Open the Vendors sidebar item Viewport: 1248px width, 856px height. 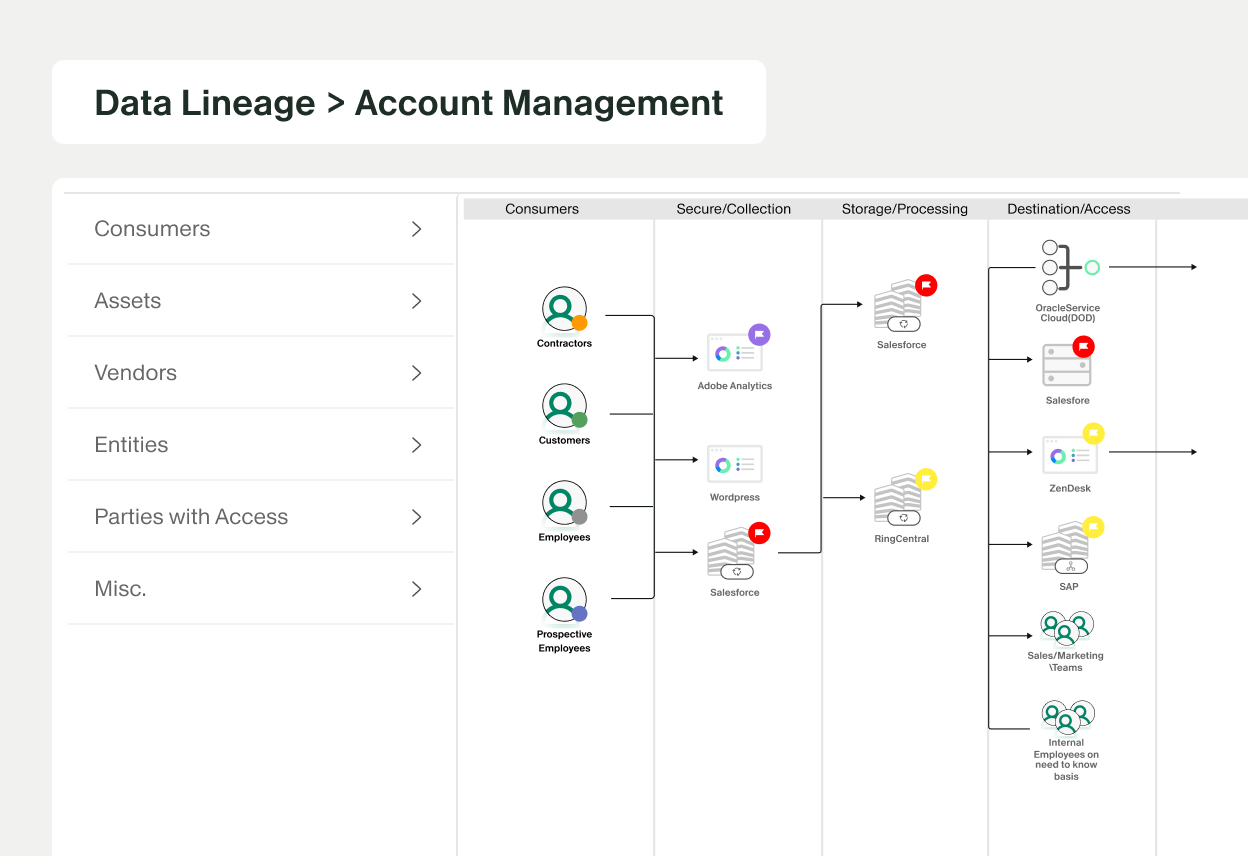(x=261, y=373)
